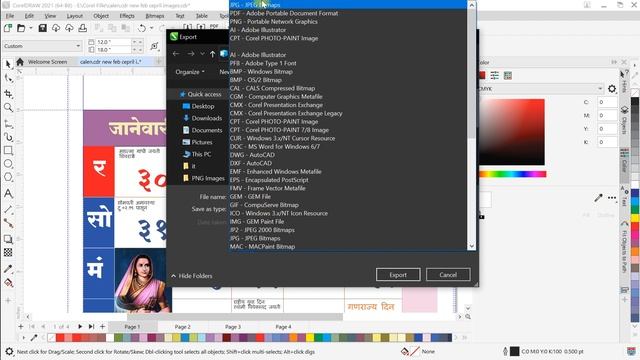The image size is (640, 360).
Task: Select the Pick tool in the toolbox
Action: (8, 64)
